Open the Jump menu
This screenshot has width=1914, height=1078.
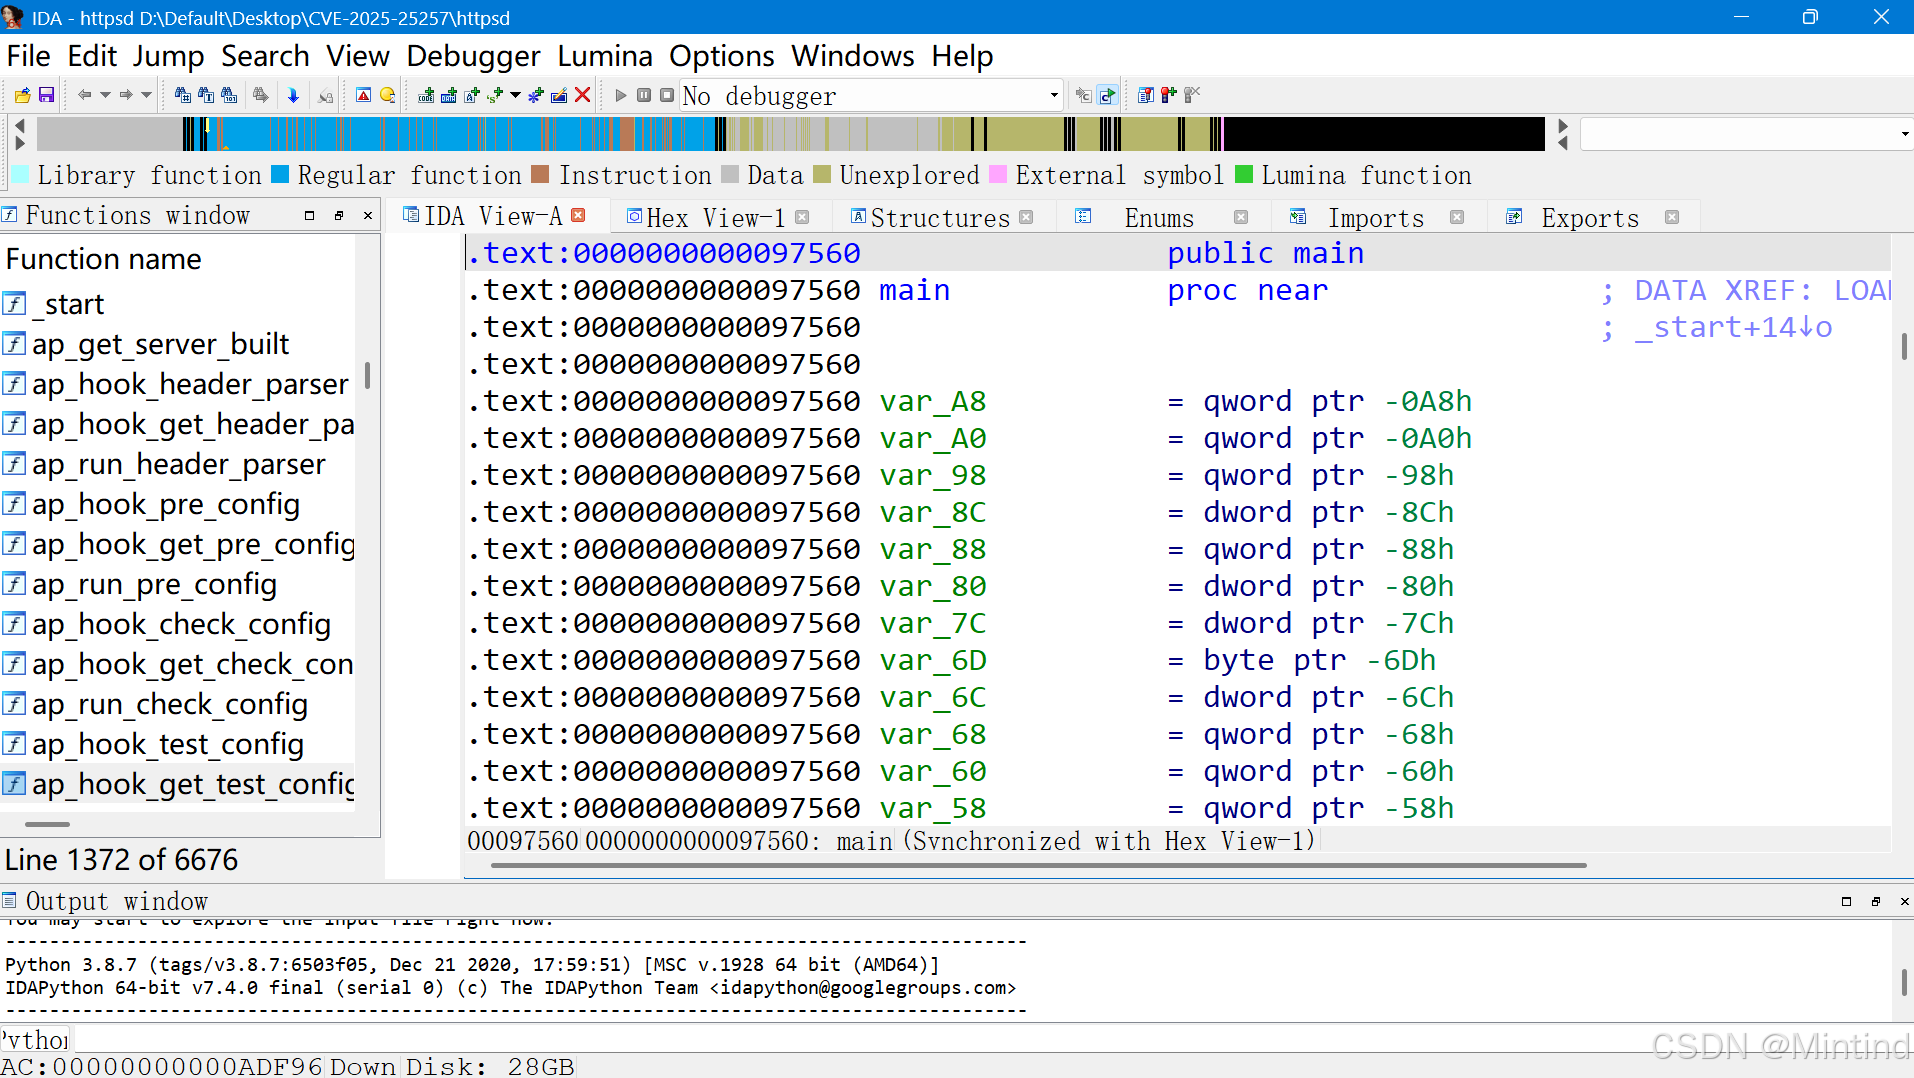point(168,56)
